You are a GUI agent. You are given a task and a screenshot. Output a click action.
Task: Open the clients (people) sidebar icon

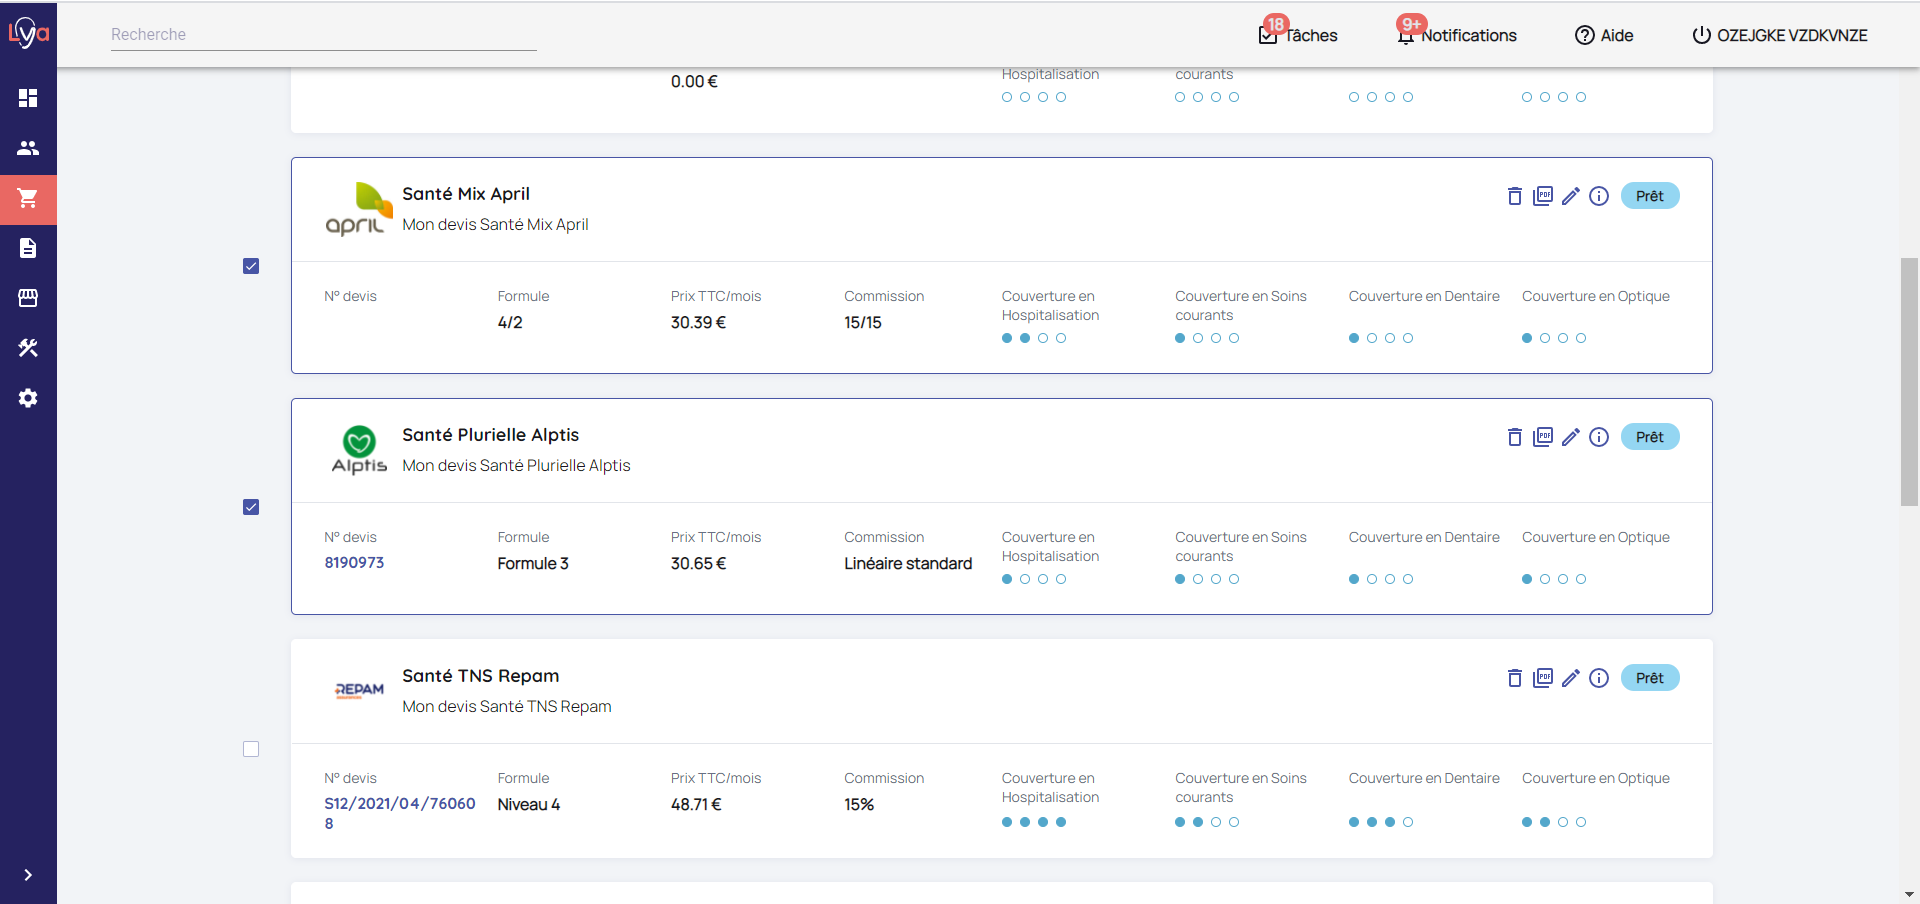pyautogui.click(x=28, y=148)
